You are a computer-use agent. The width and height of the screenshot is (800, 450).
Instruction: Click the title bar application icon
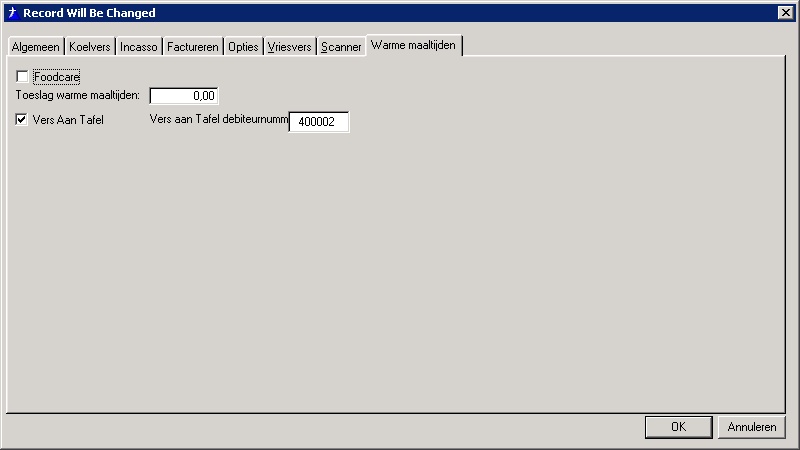click(x=13, y=13)
